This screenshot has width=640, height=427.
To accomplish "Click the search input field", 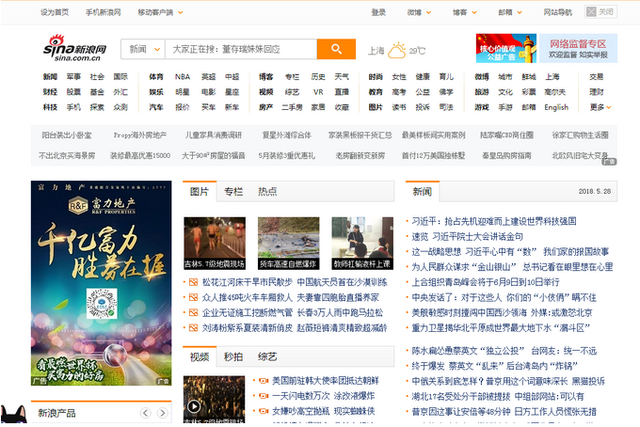I will (241, 49).
